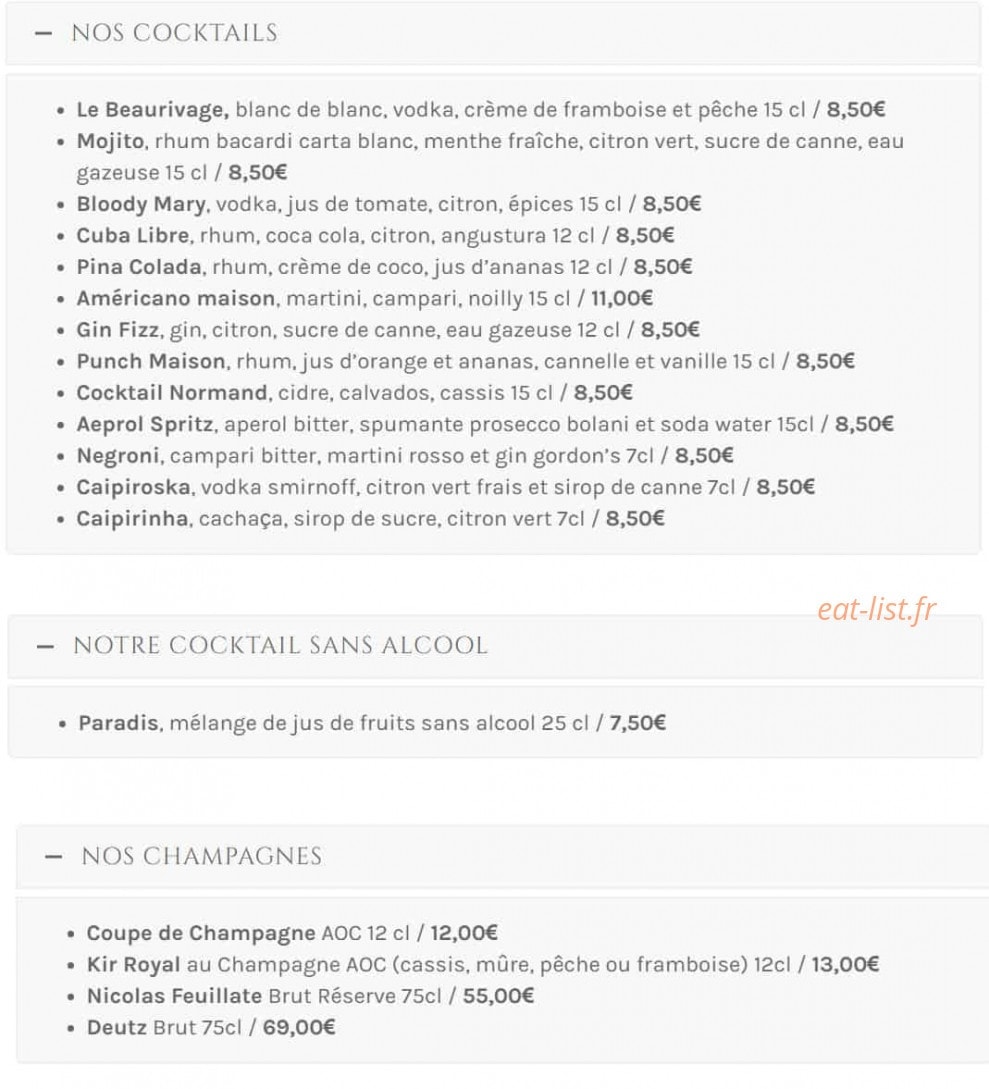The width and height of the screenshot is (989, 1089).
Task: Click the Kir Royal champagne entry
Action: click(x=483, y=965)
